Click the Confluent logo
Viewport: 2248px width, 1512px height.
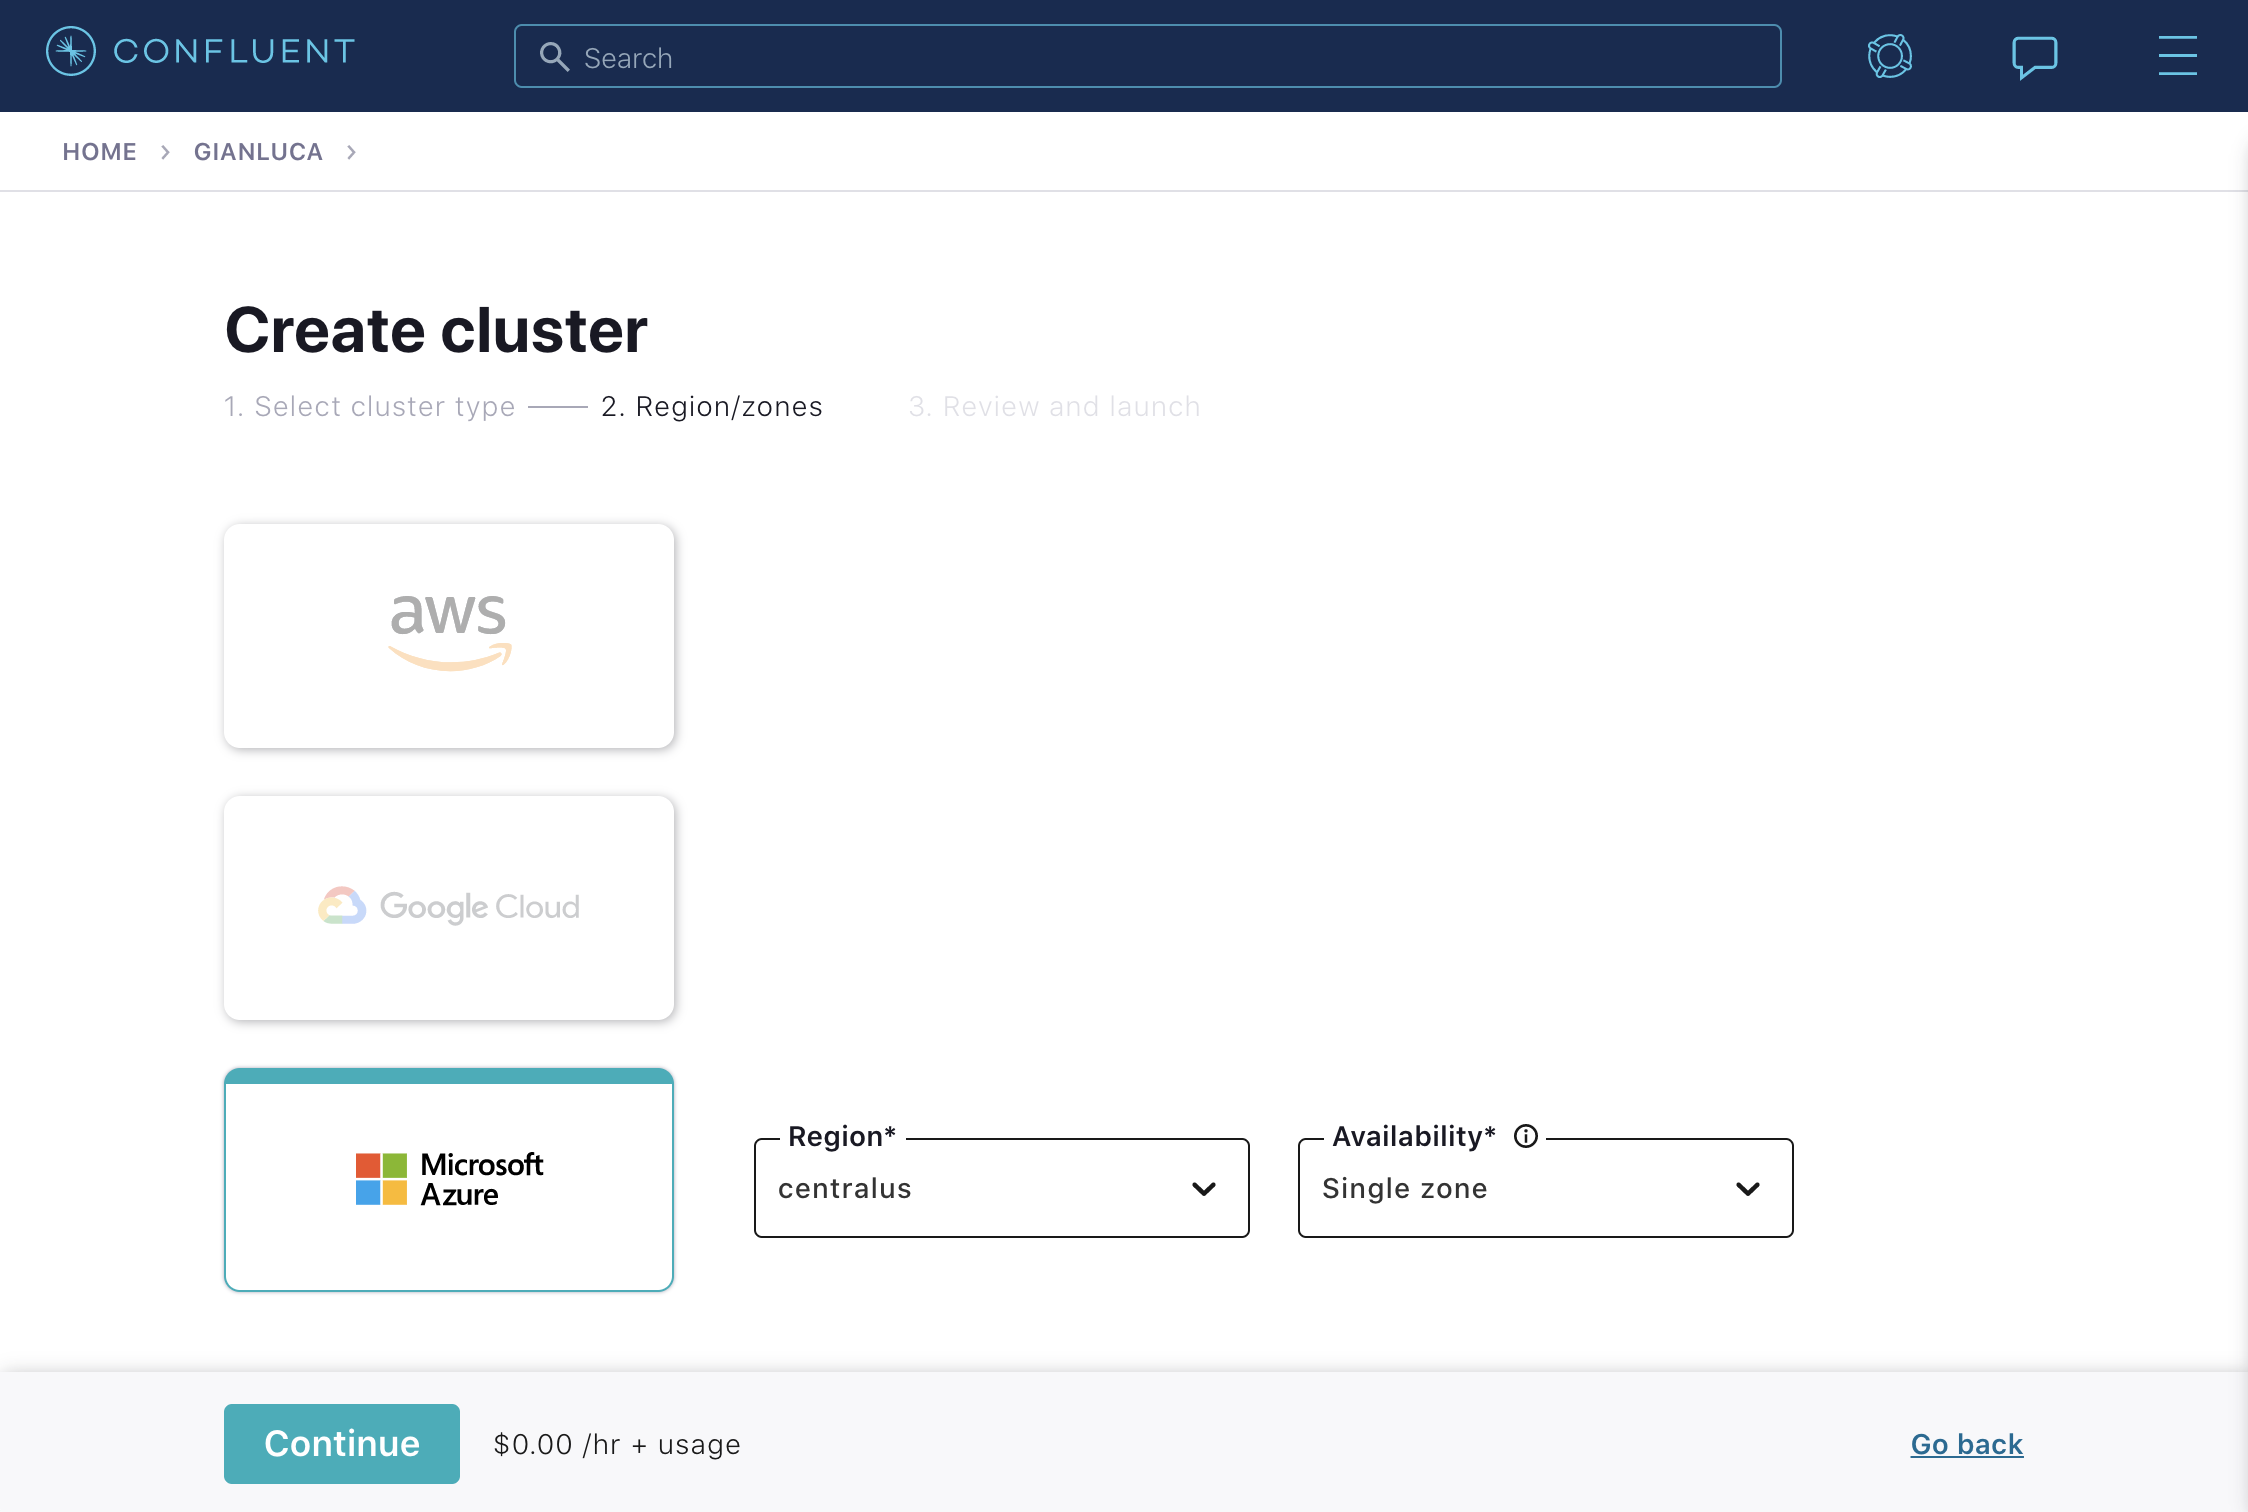(201, 51)
